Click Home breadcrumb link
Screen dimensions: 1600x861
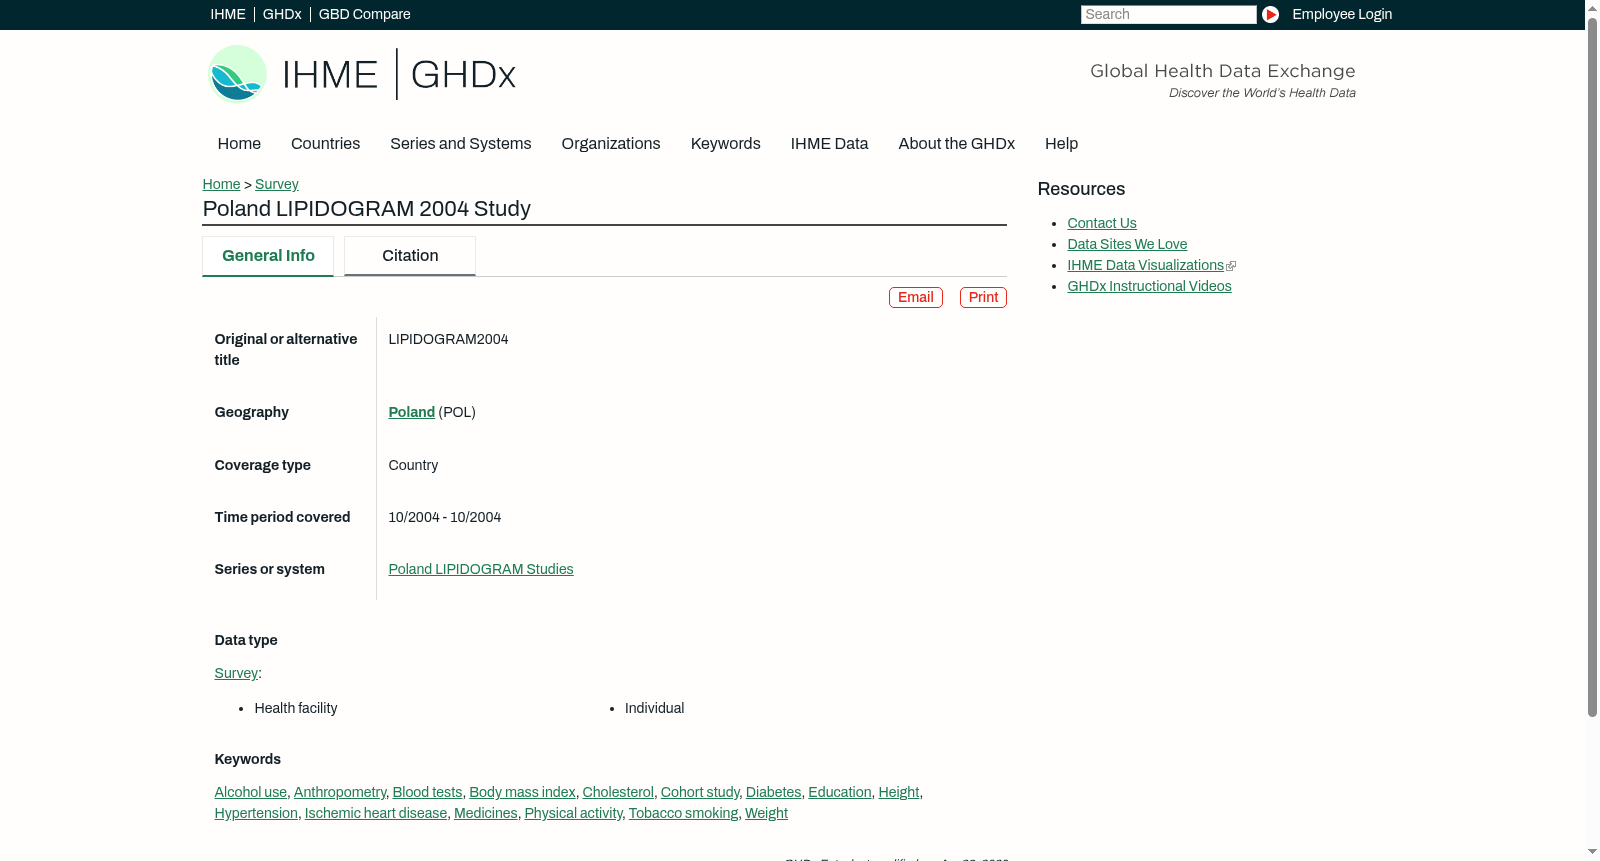pos(221,184)
